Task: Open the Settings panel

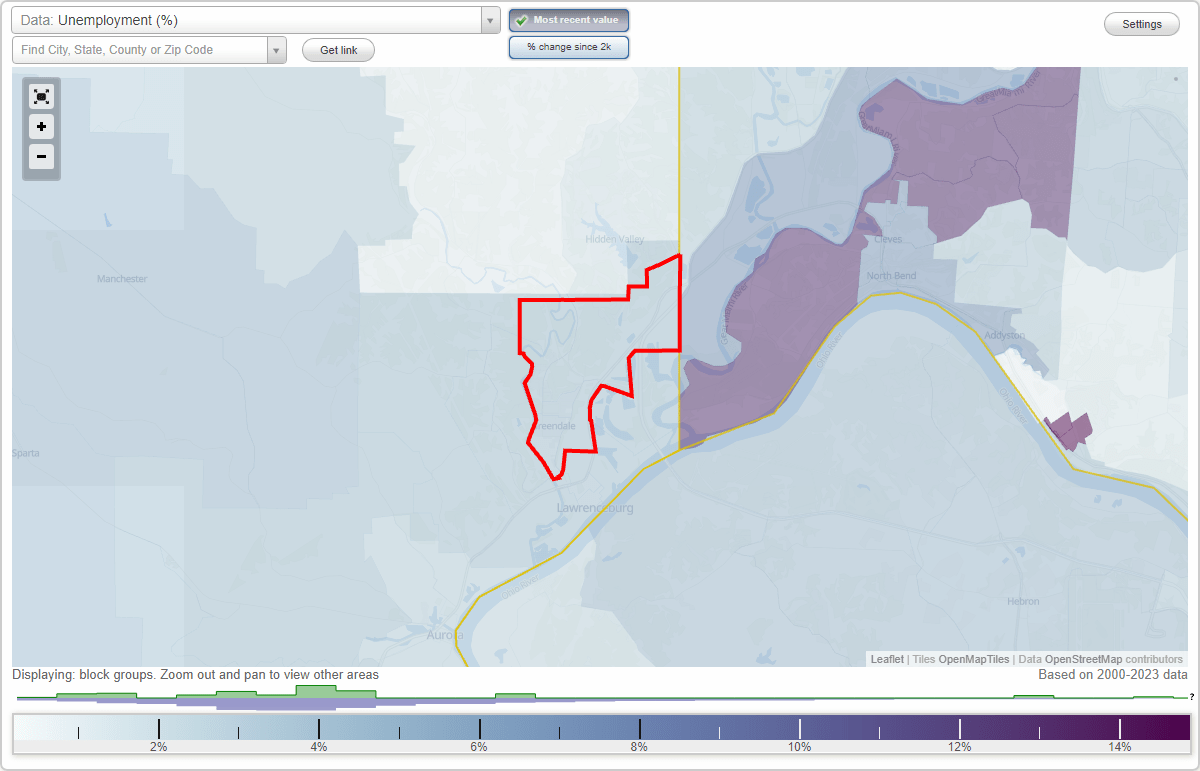Action: point(1141,23)
